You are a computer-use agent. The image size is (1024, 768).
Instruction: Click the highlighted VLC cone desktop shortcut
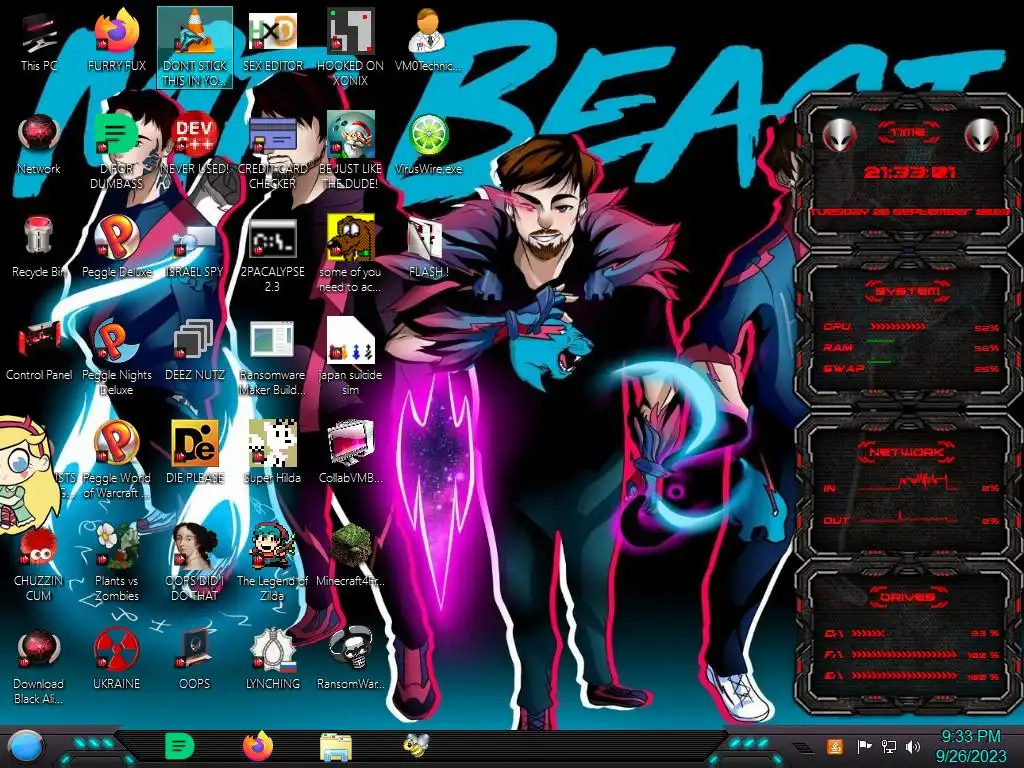[x=195, y=47]
